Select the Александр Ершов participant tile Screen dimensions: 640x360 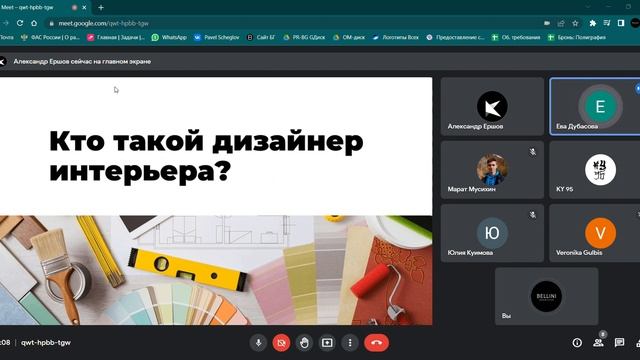[492, 107]
